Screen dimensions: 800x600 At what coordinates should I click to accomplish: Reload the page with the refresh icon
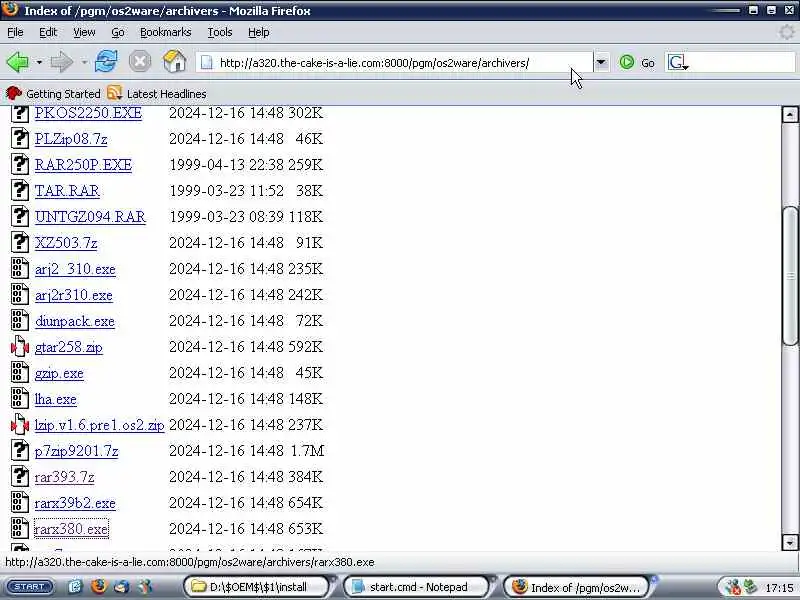tap(106, 62)
